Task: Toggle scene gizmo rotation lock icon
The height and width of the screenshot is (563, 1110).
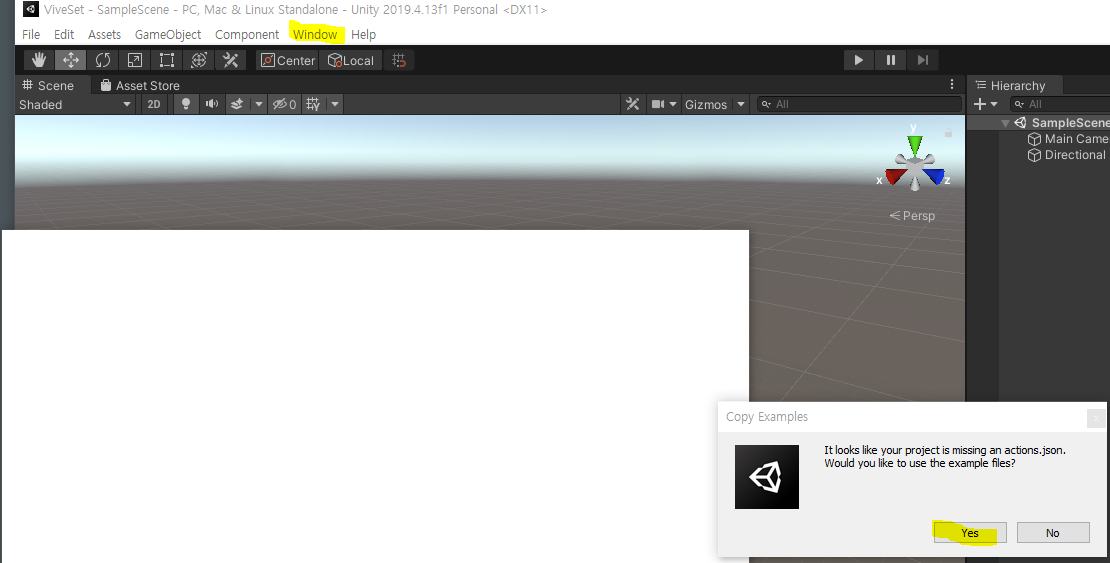Action: [949, 132]
